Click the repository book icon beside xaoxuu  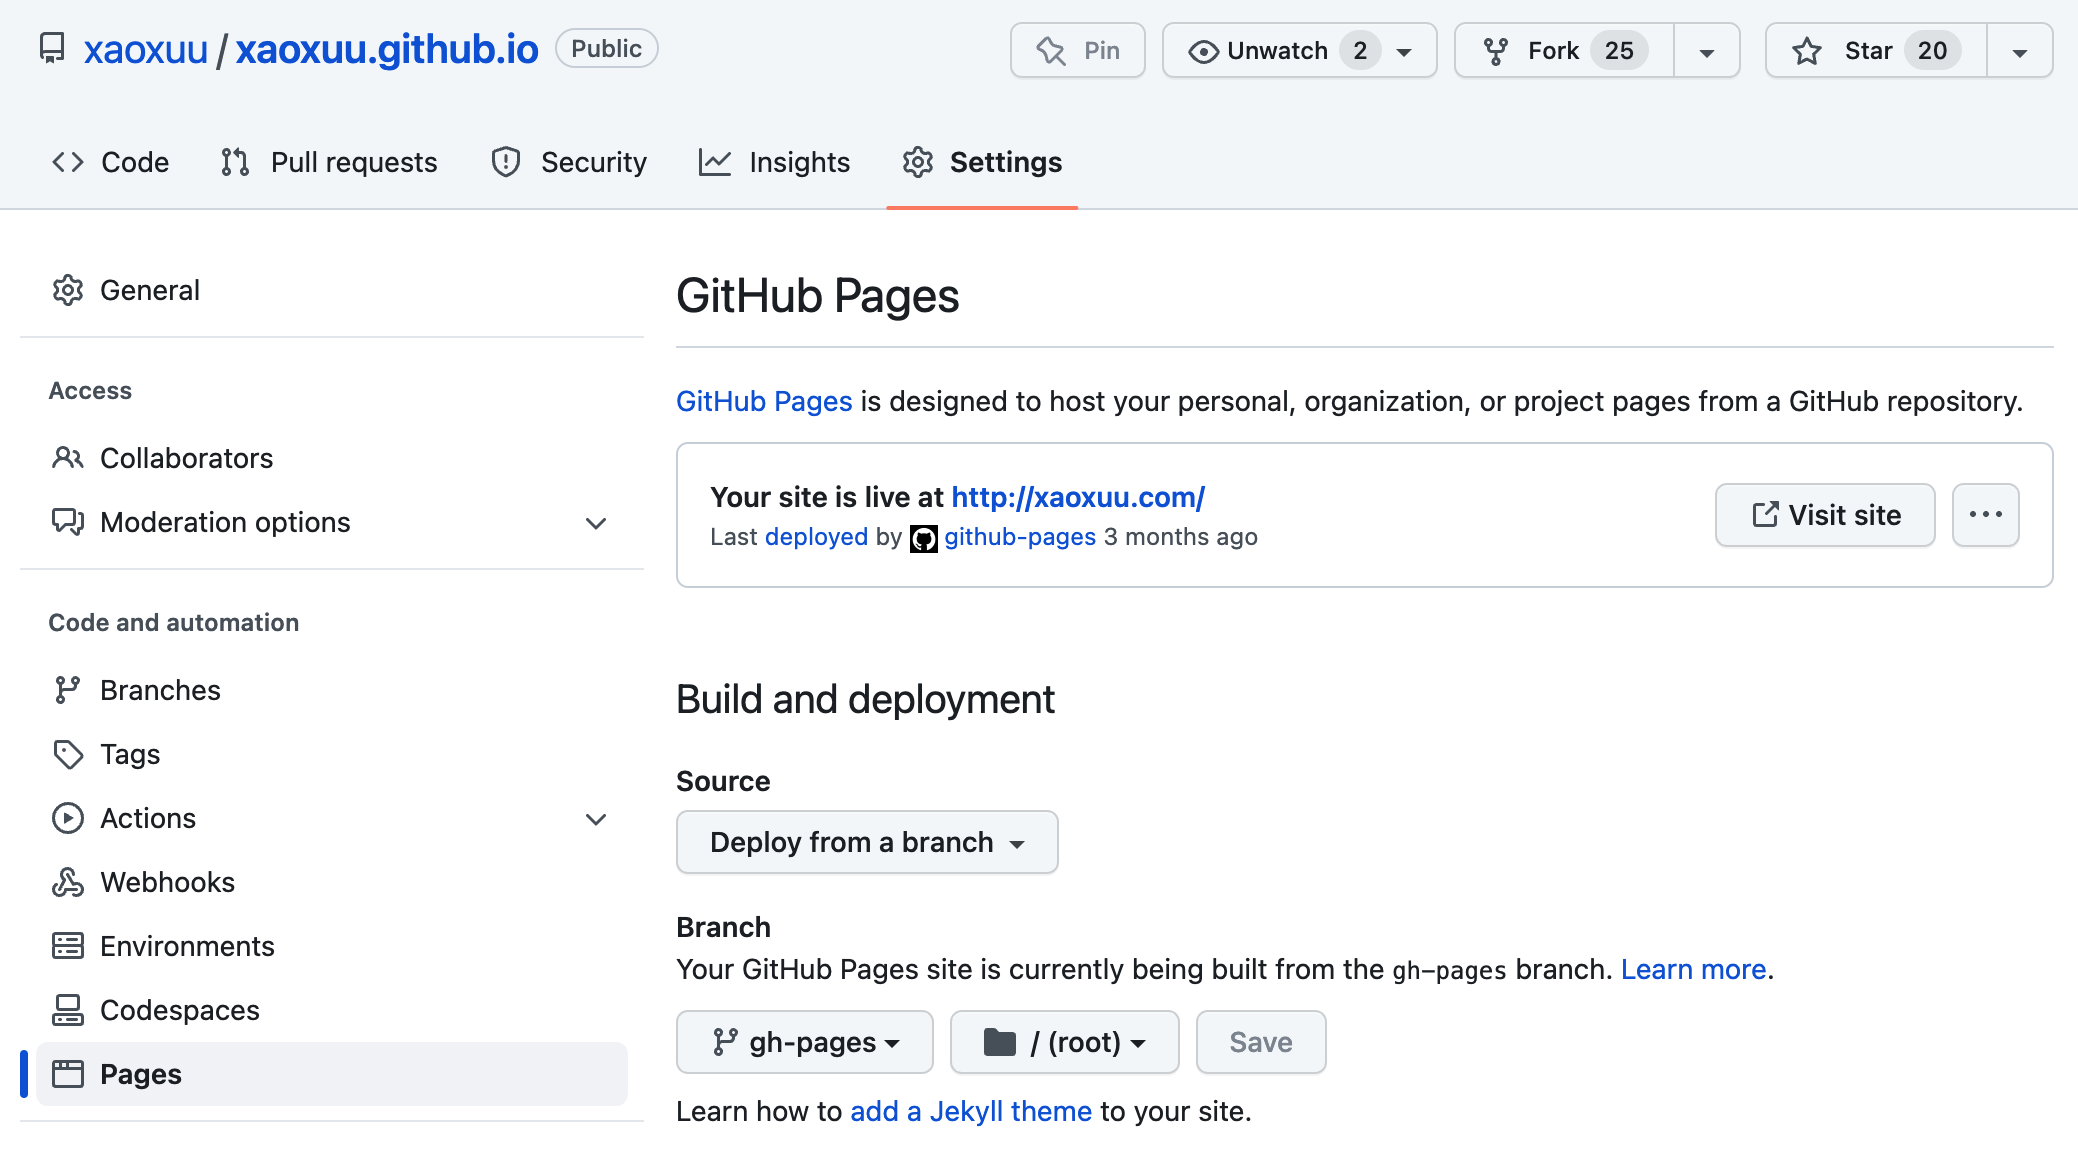(x=52, y=49)
